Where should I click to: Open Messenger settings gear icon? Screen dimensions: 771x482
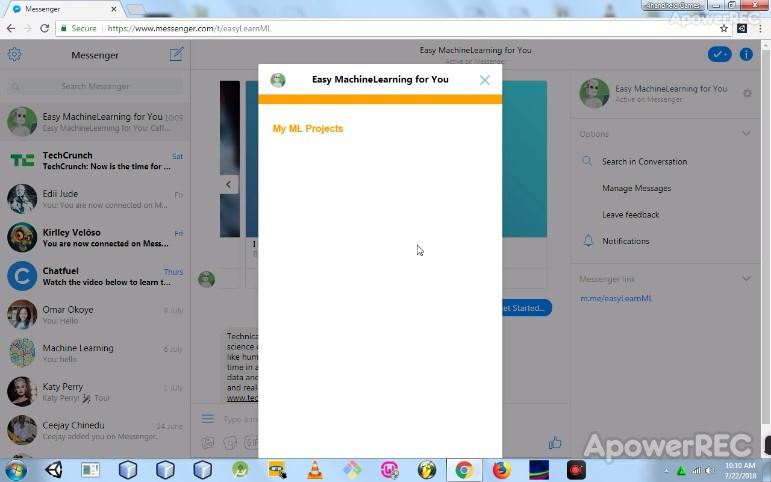pos(14,54)
